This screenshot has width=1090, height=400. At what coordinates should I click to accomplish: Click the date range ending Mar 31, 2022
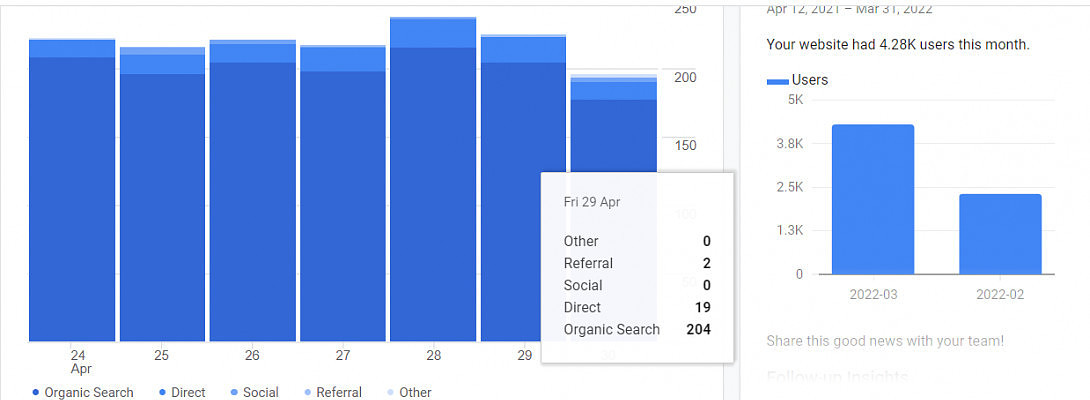click(848, 9)
